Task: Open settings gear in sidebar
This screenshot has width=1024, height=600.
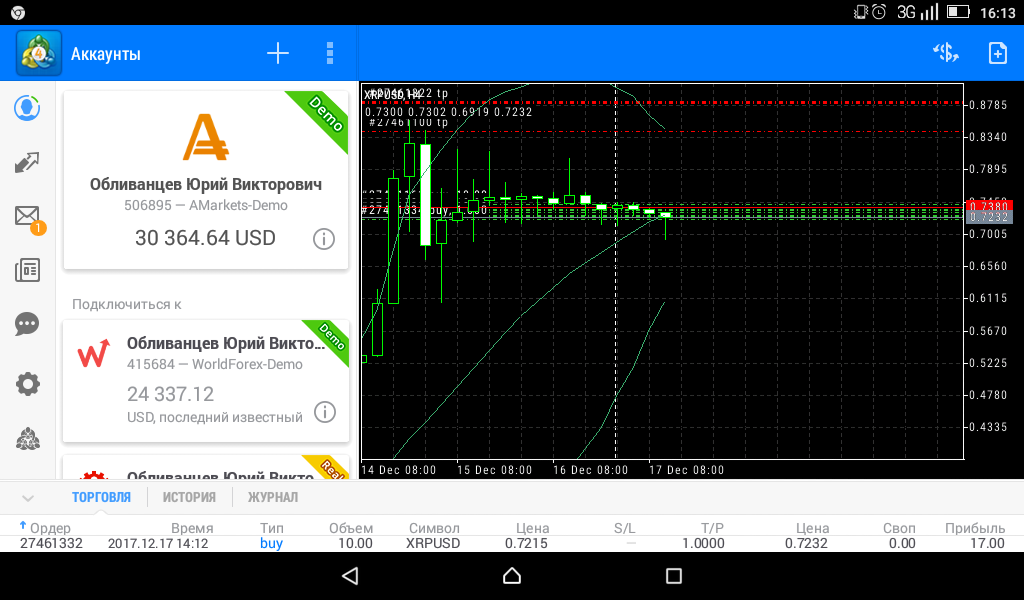Action: pos(27,384)
